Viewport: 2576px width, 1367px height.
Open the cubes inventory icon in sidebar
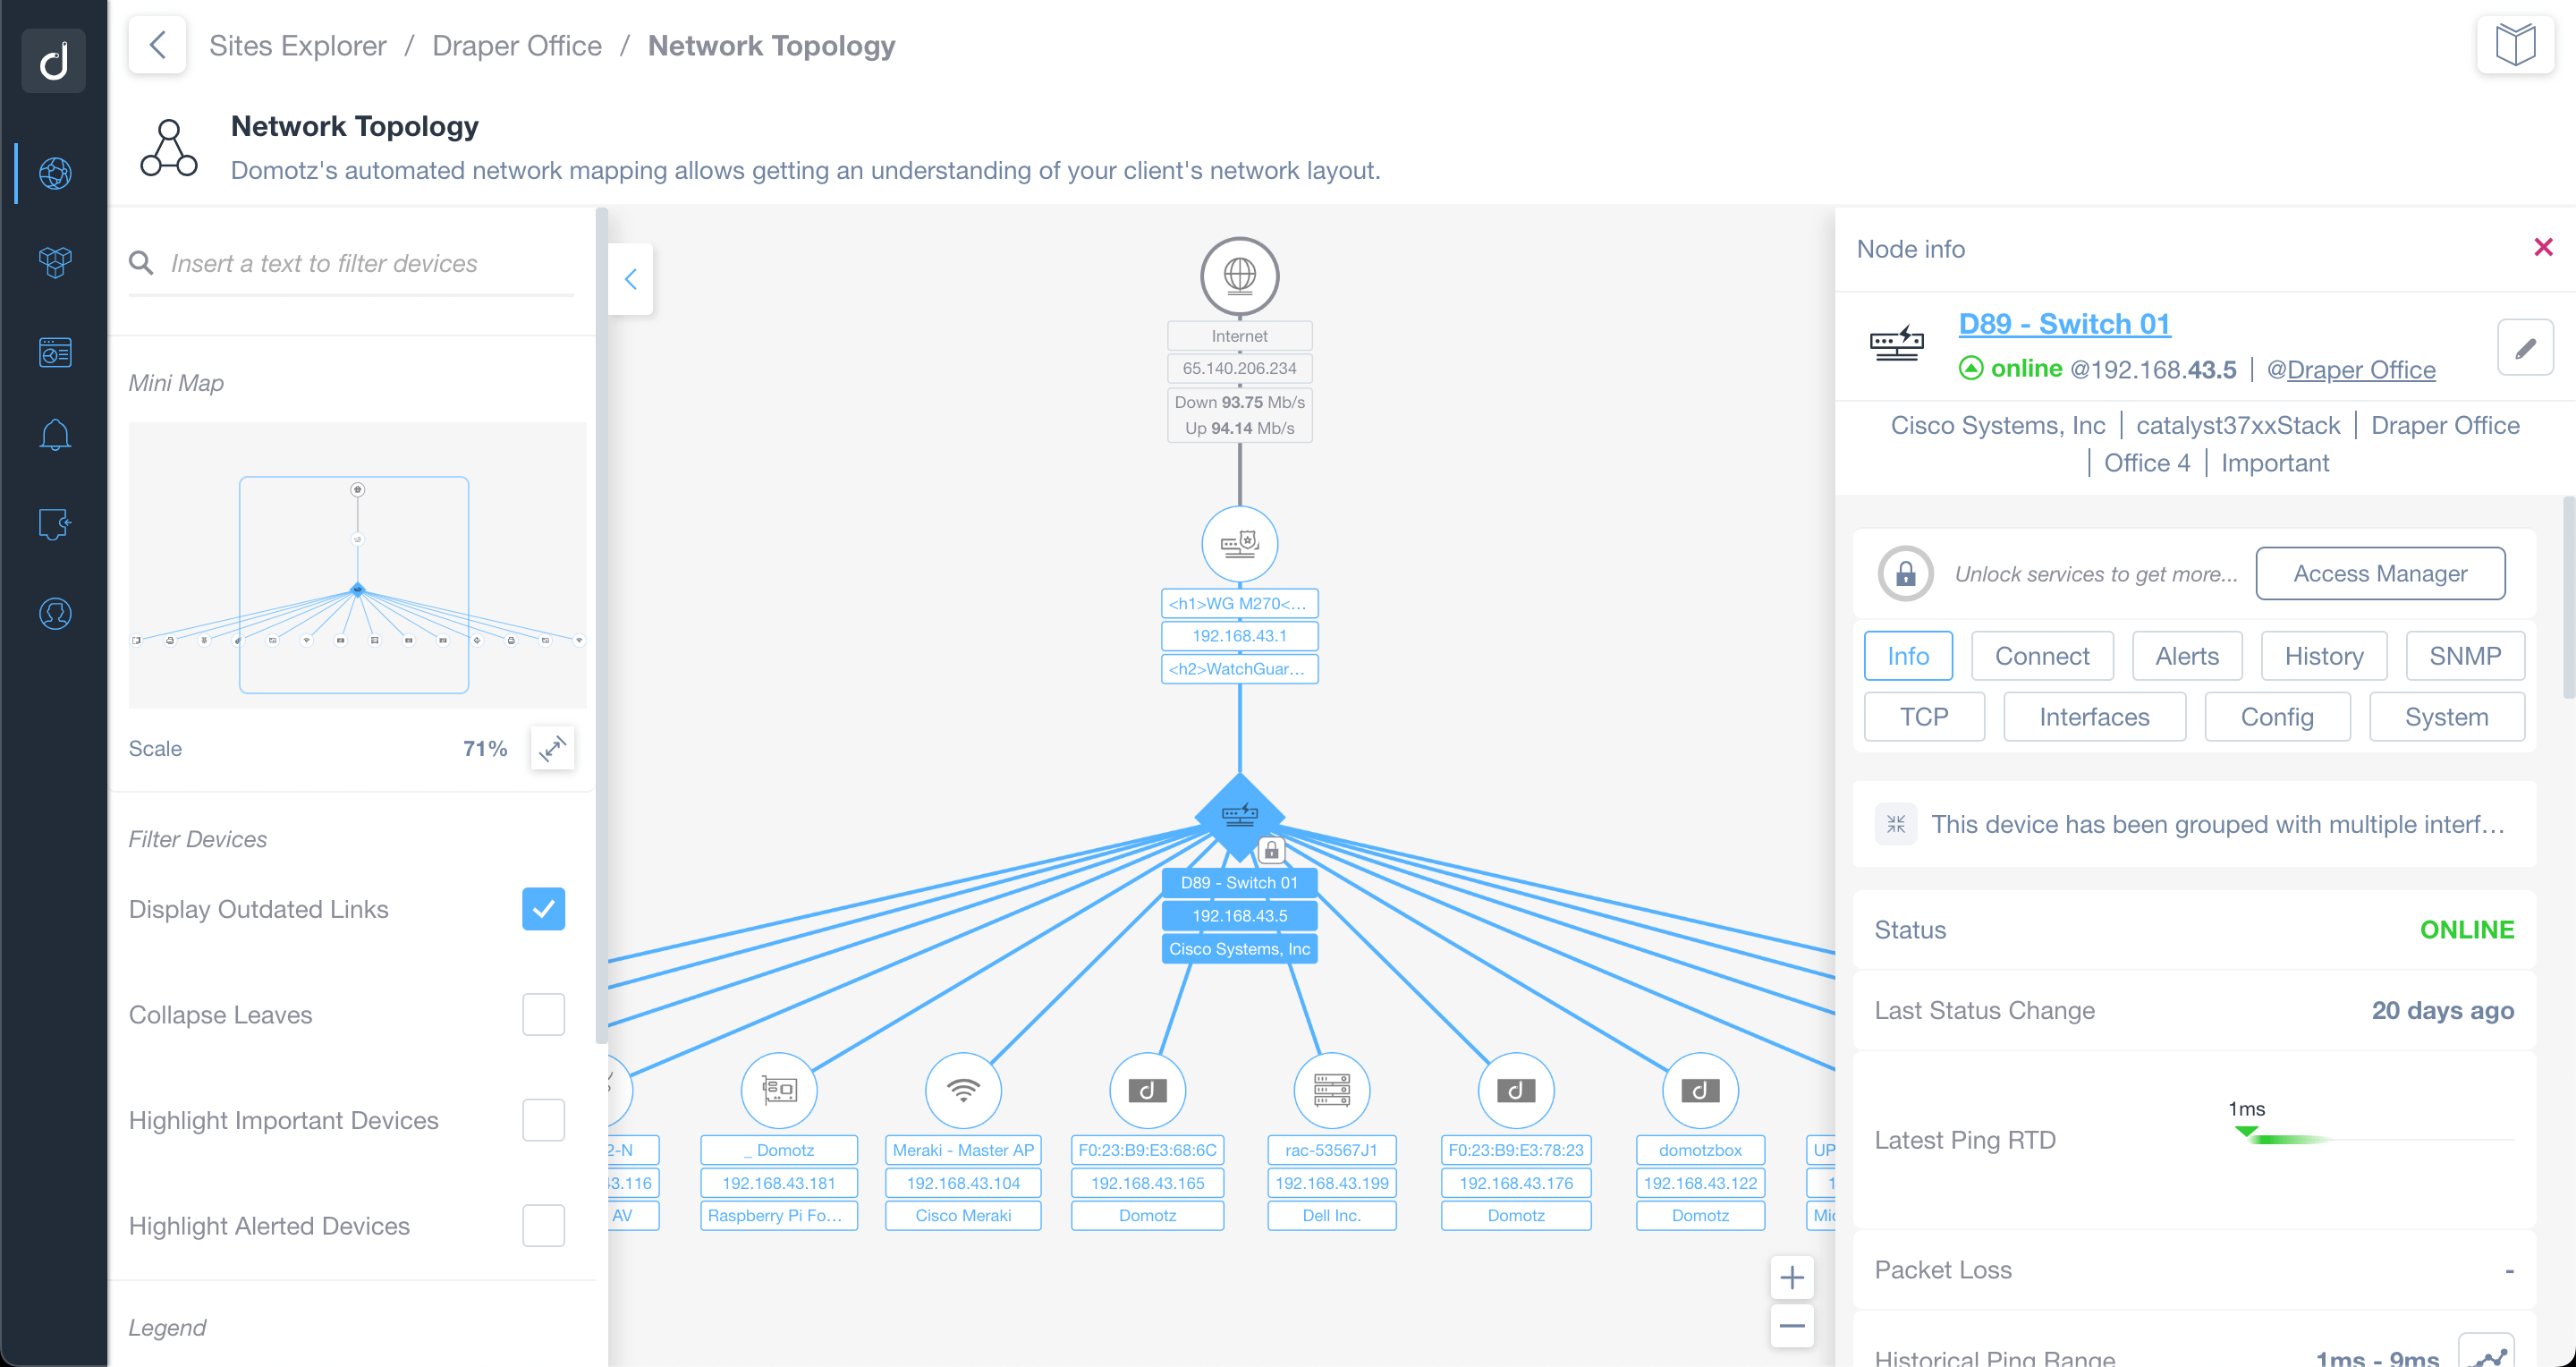coord(55,262)
